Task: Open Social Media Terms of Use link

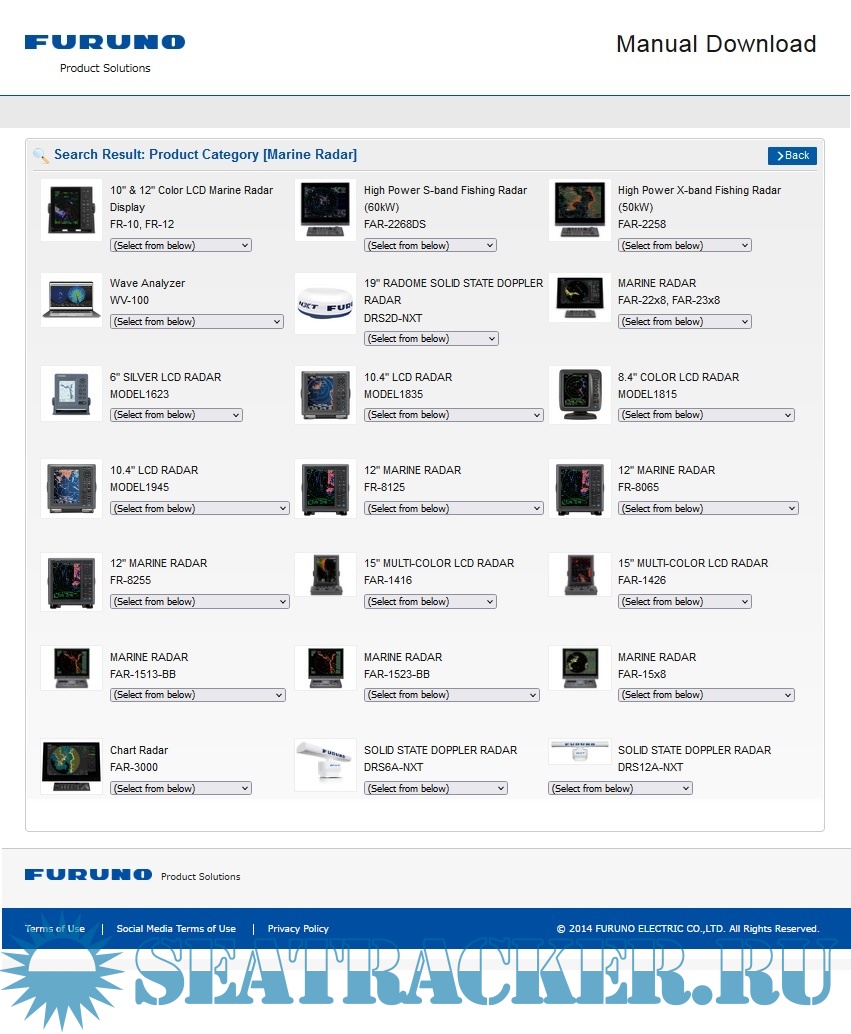Action: coord(176,929)
